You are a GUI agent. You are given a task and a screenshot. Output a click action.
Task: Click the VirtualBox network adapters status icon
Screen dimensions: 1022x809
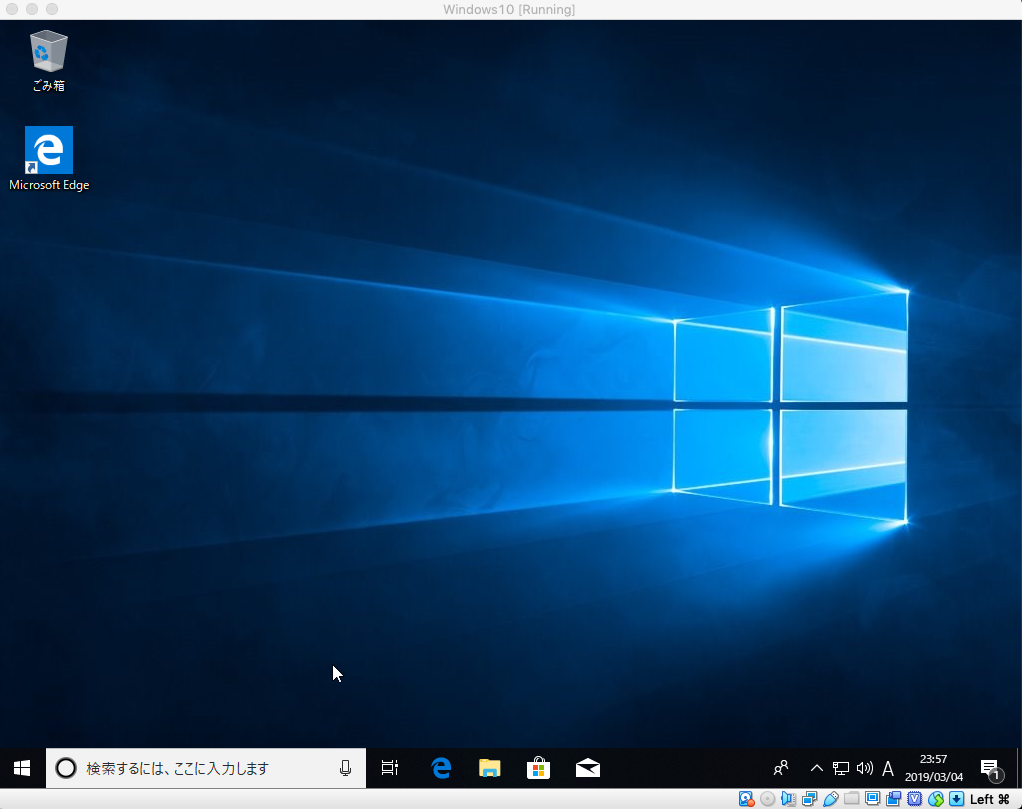[809, 799]
